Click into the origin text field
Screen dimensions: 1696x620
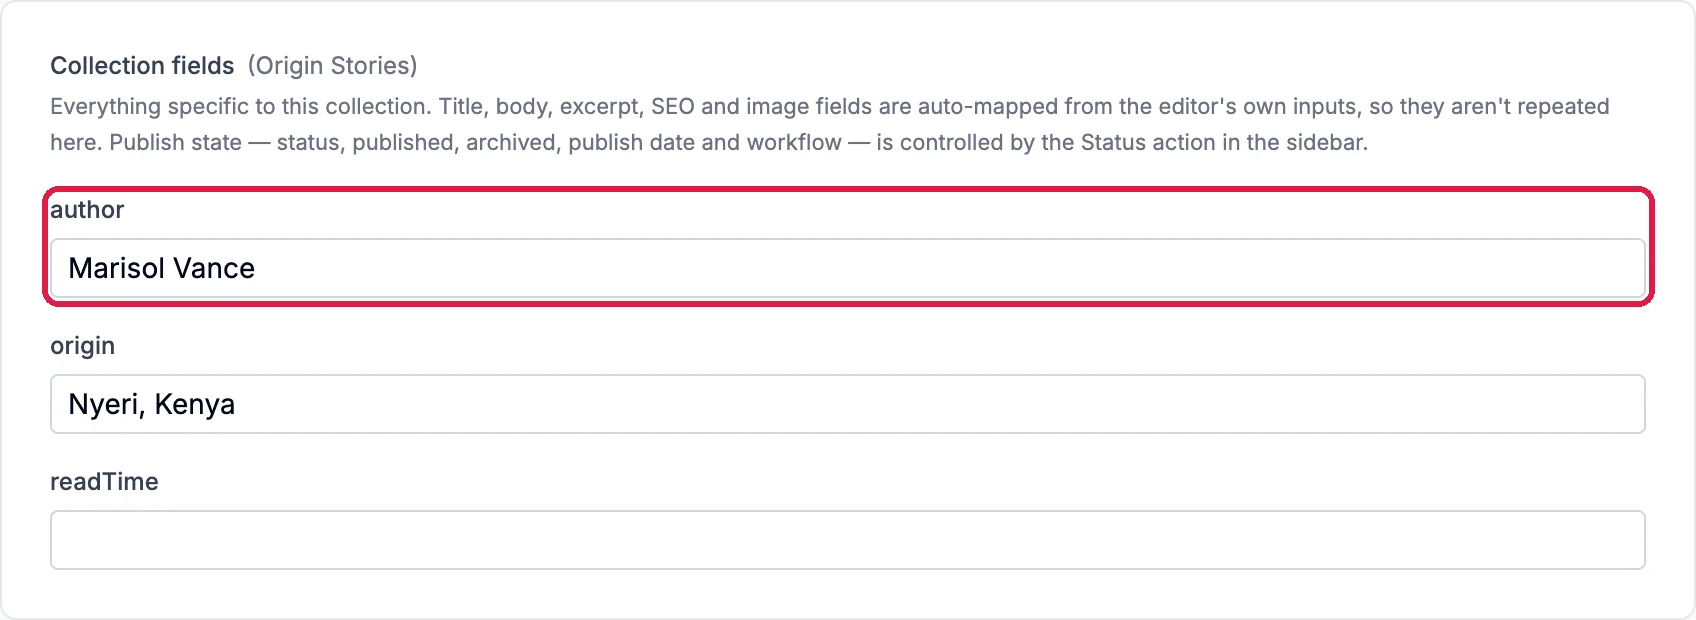(847, 404)
